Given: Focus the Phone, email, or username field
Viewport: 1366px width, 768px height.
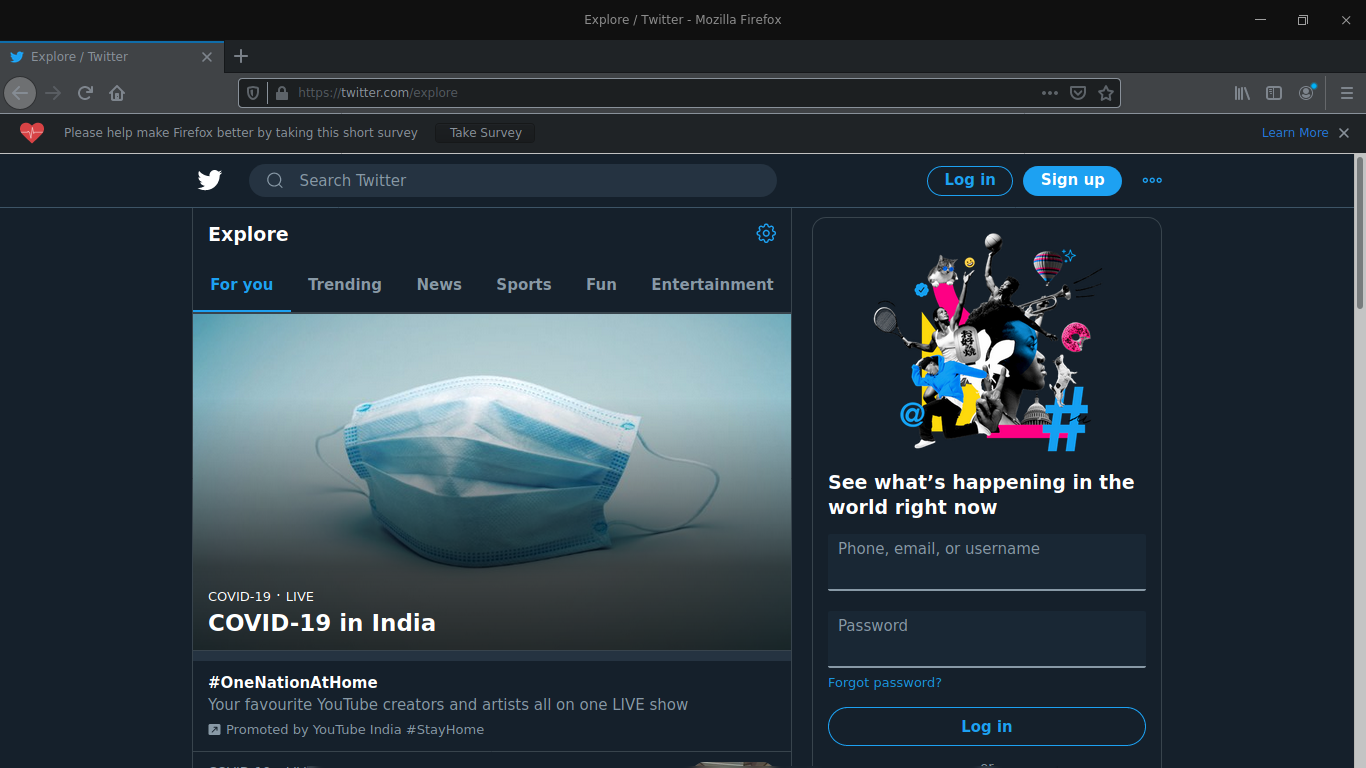Looking at the screenshot, I should pyautogui.click(x=987, y=562).
